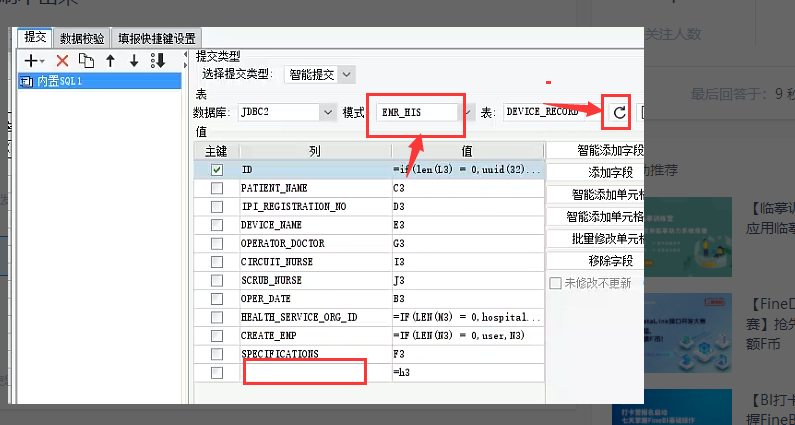Check primary key for OPERATOR_DOCTOR row
Screen dimensions: 795x425
[x=217, y=243]
